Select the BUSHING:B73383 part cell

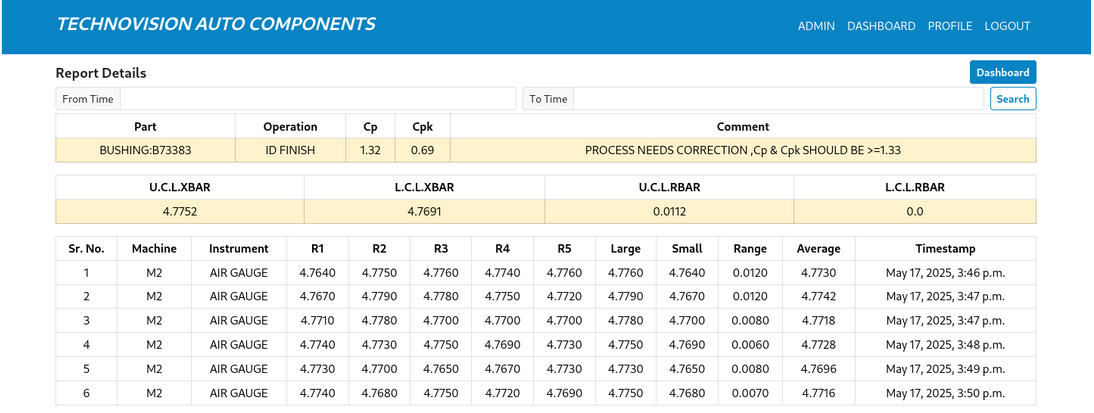(x=145, y=150)
